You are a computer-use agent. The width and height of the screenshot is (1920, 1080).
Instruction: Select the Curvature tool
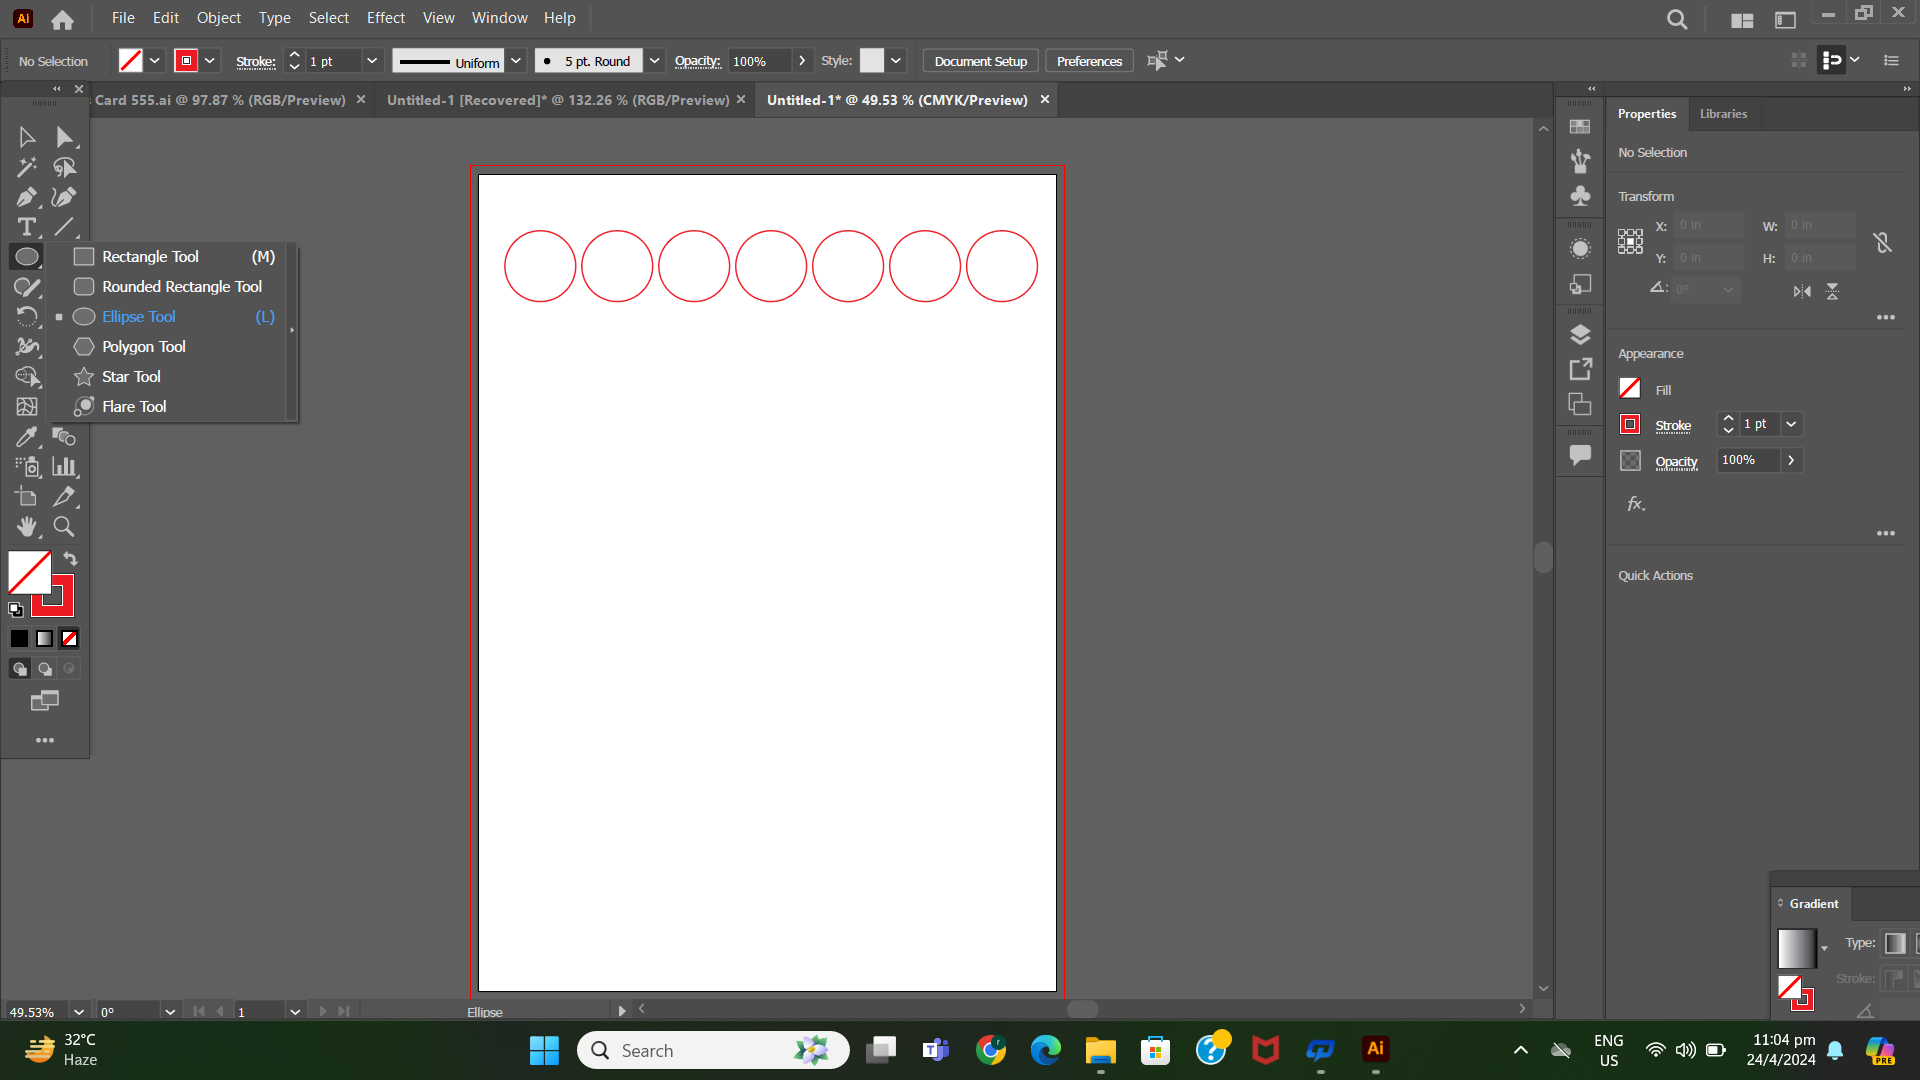point(65,197)
